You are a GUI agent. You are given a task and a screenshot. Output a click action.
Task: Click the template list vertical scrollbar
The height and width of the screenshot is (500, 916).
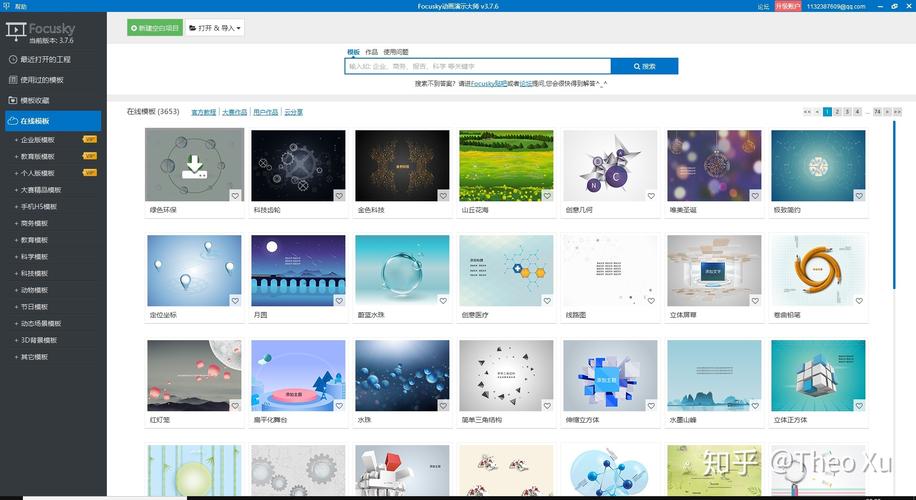(894, 204)
